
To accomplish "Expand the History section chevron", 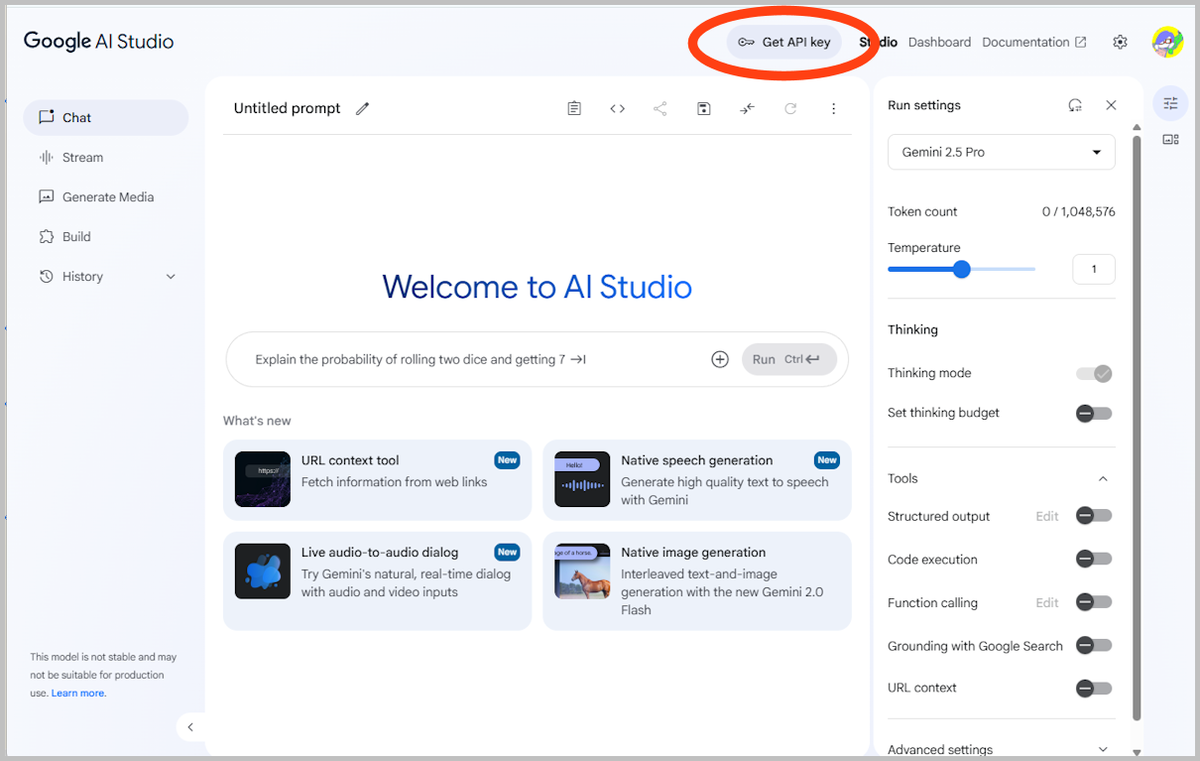I will 170,277.
